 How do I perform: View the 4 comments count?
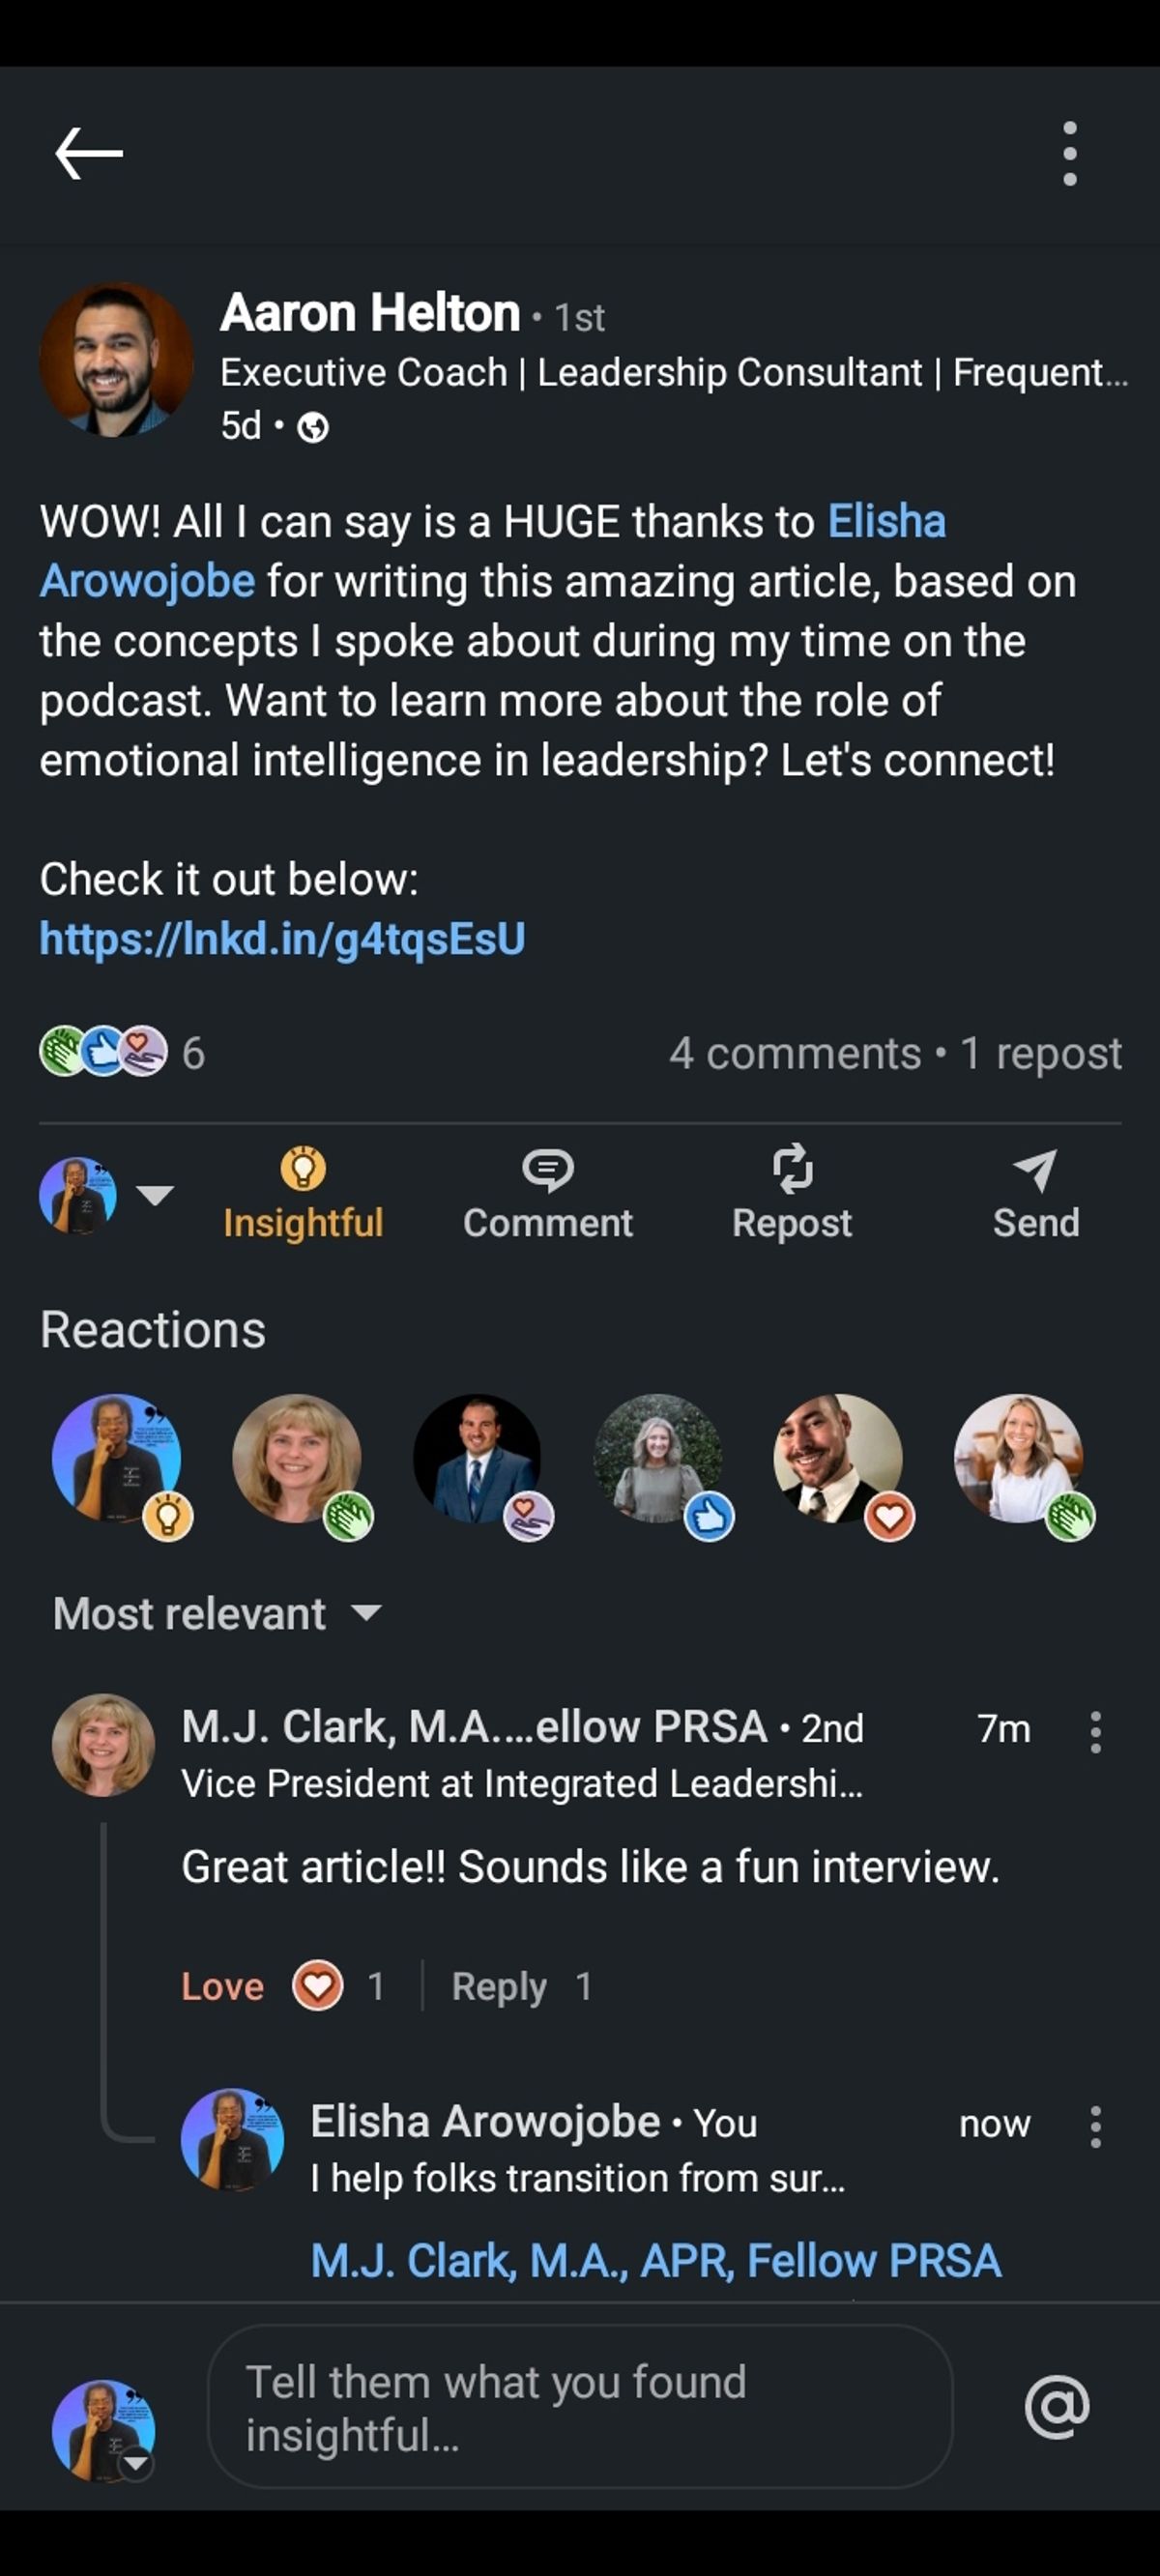pos(794,1053)
